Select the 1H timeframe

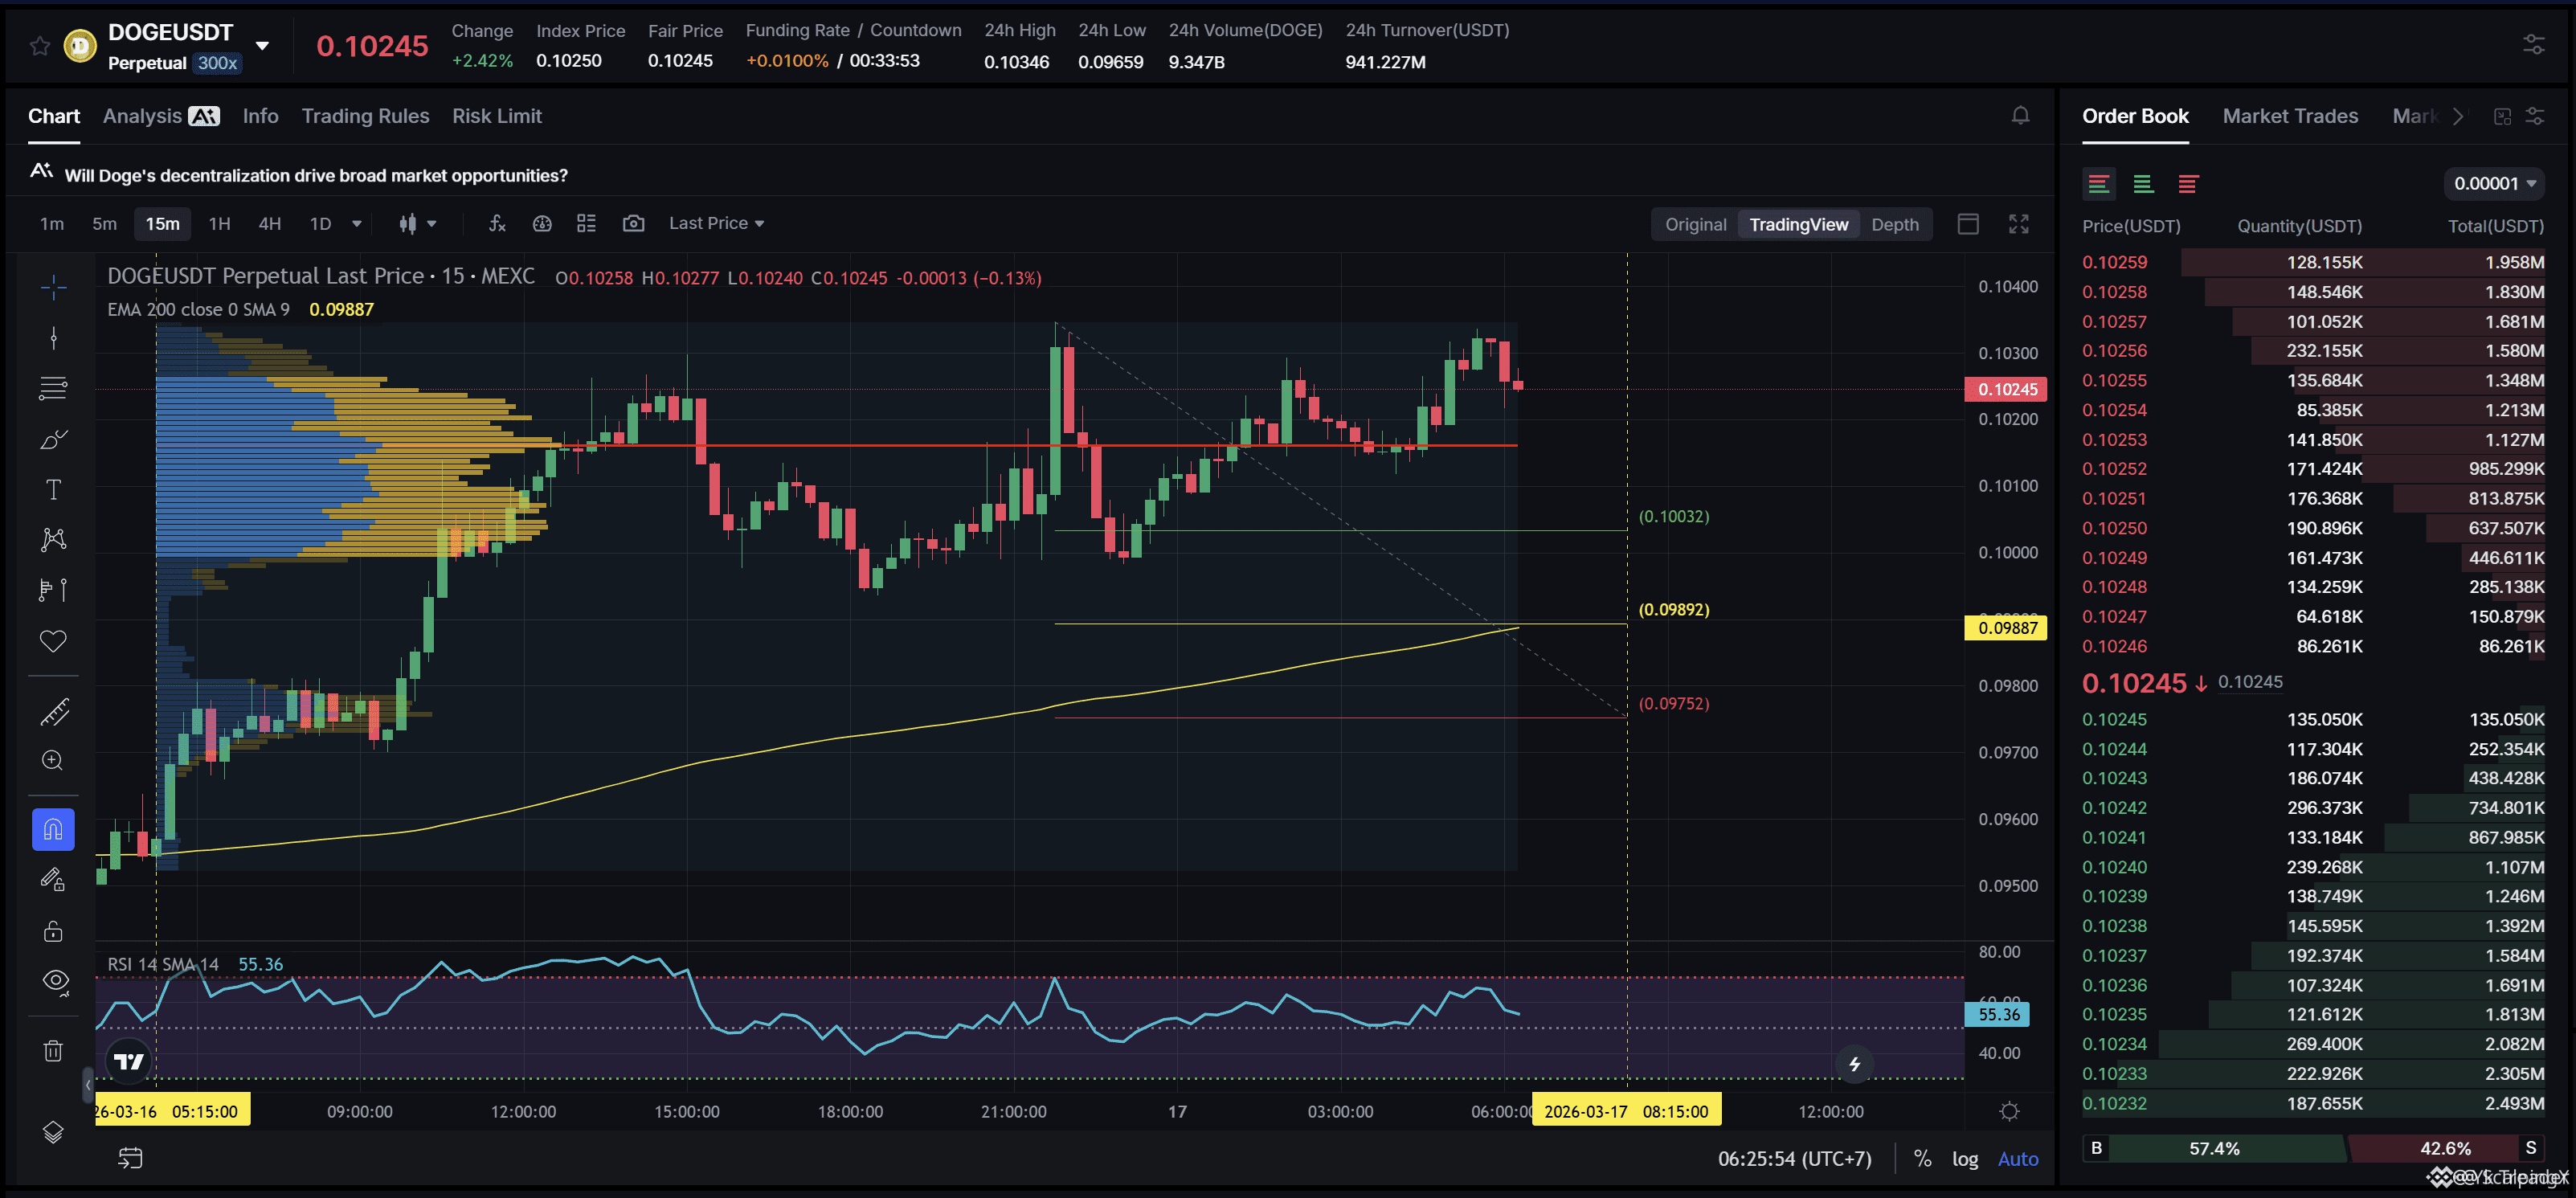point(219,224)
